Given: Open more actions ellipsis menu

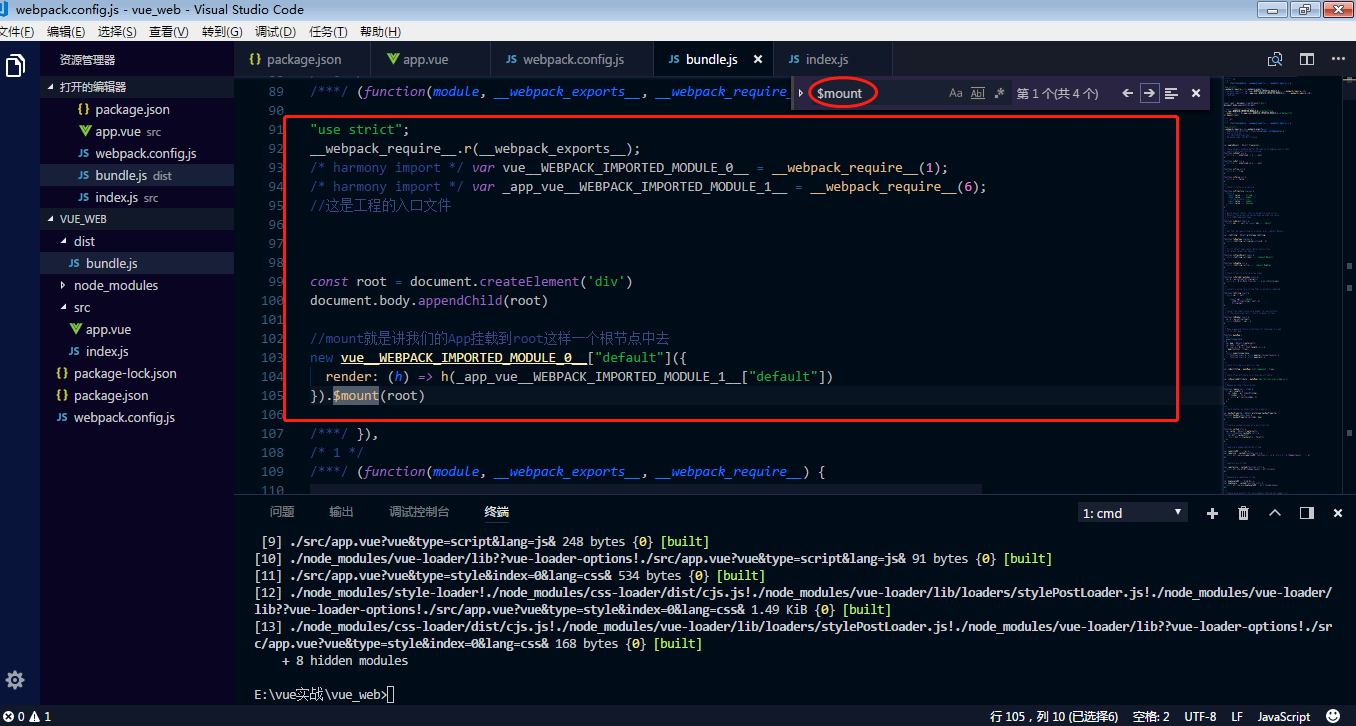Looking at the screenshot, I should click(x=1339, y=59).
